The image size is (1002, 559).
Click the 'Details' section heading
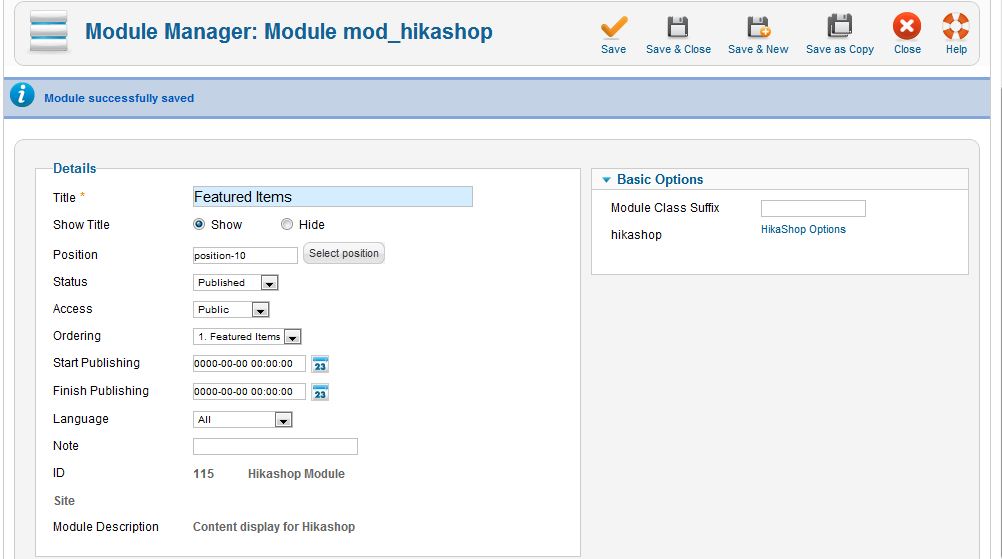[x=75, y=169]
